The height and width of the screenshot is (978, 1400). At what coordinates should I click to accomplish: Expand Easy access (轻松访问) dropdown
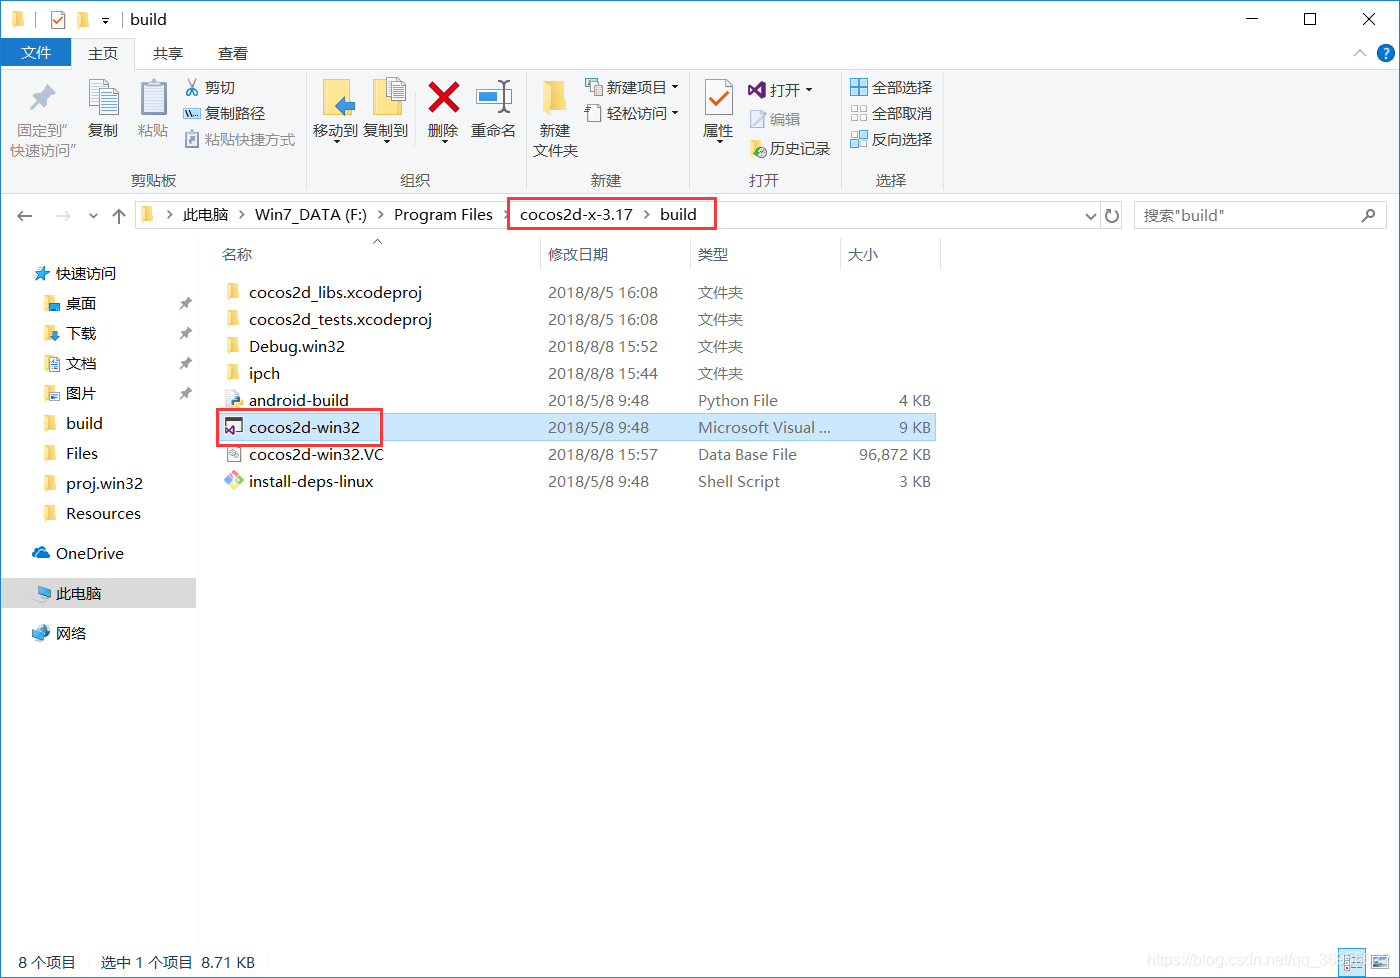pyautogui.click(x=675, y=113)
